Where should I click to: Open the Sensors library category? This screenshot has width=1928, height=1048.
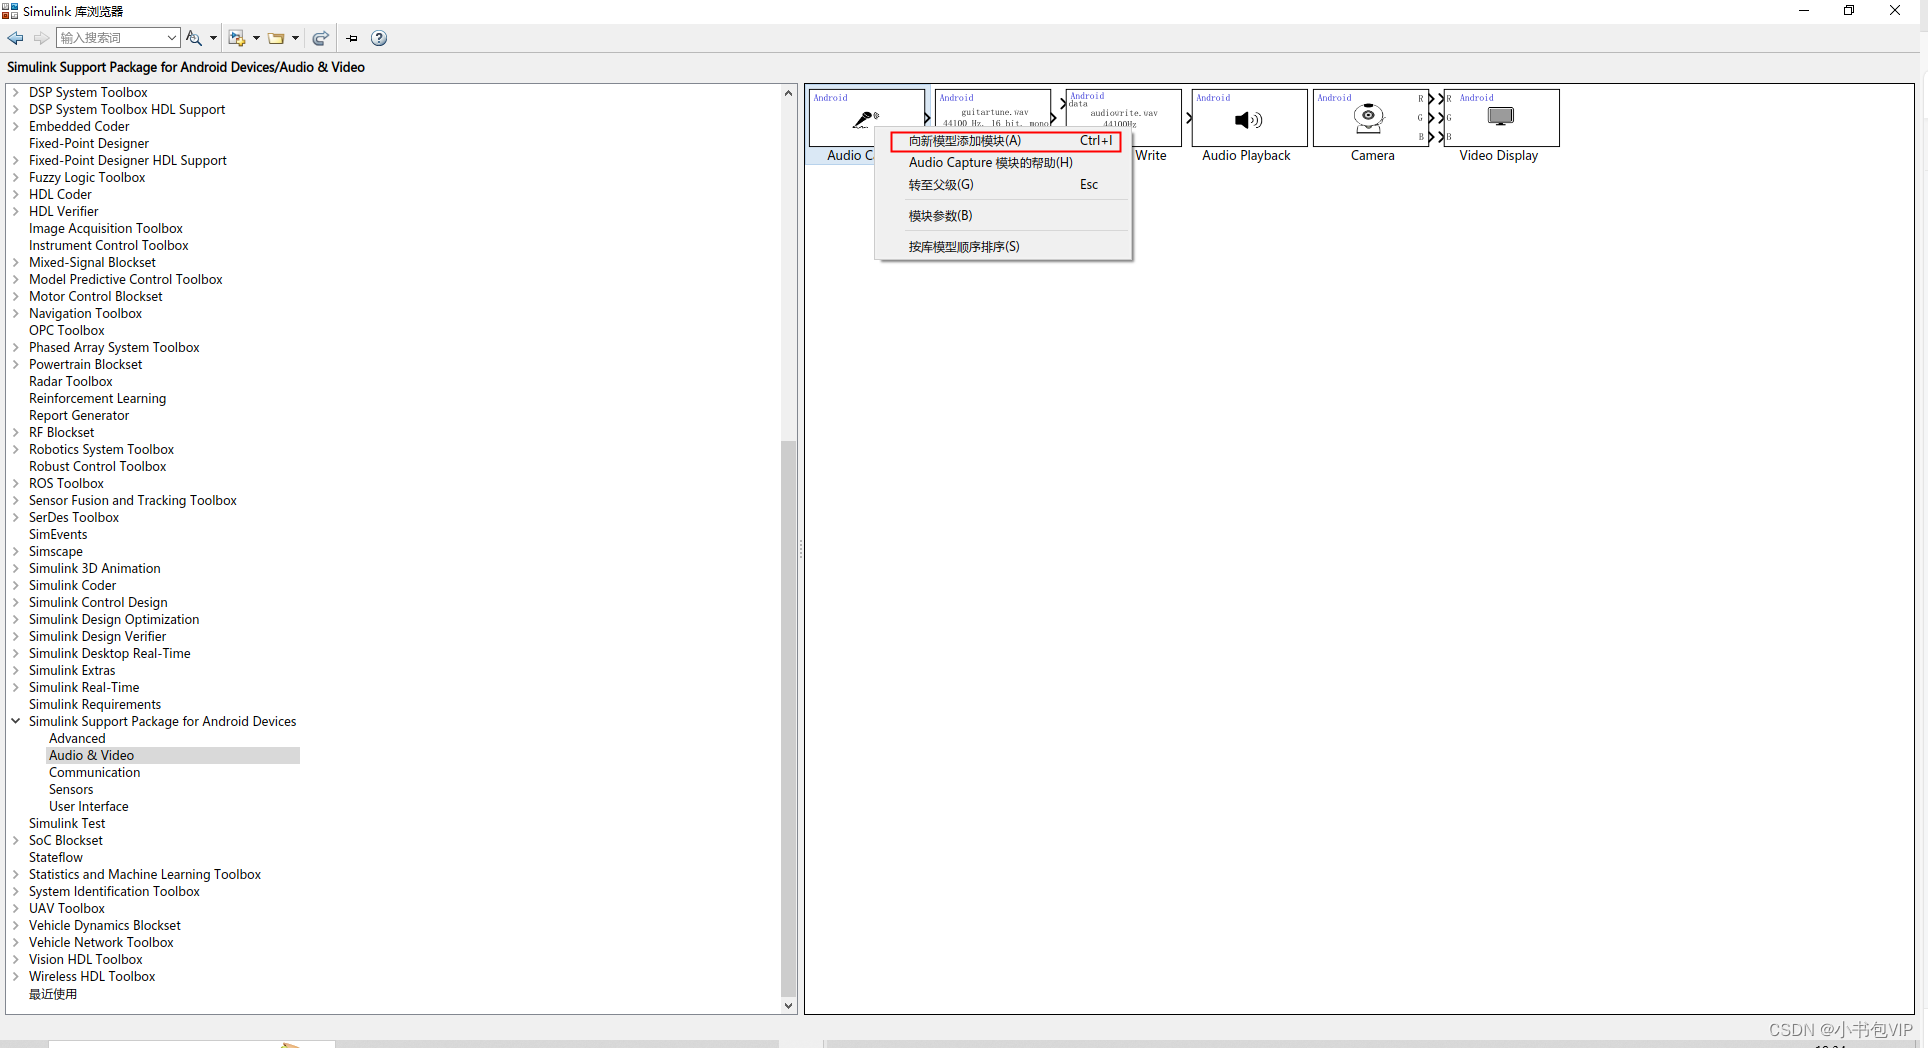tap(70, 789)
